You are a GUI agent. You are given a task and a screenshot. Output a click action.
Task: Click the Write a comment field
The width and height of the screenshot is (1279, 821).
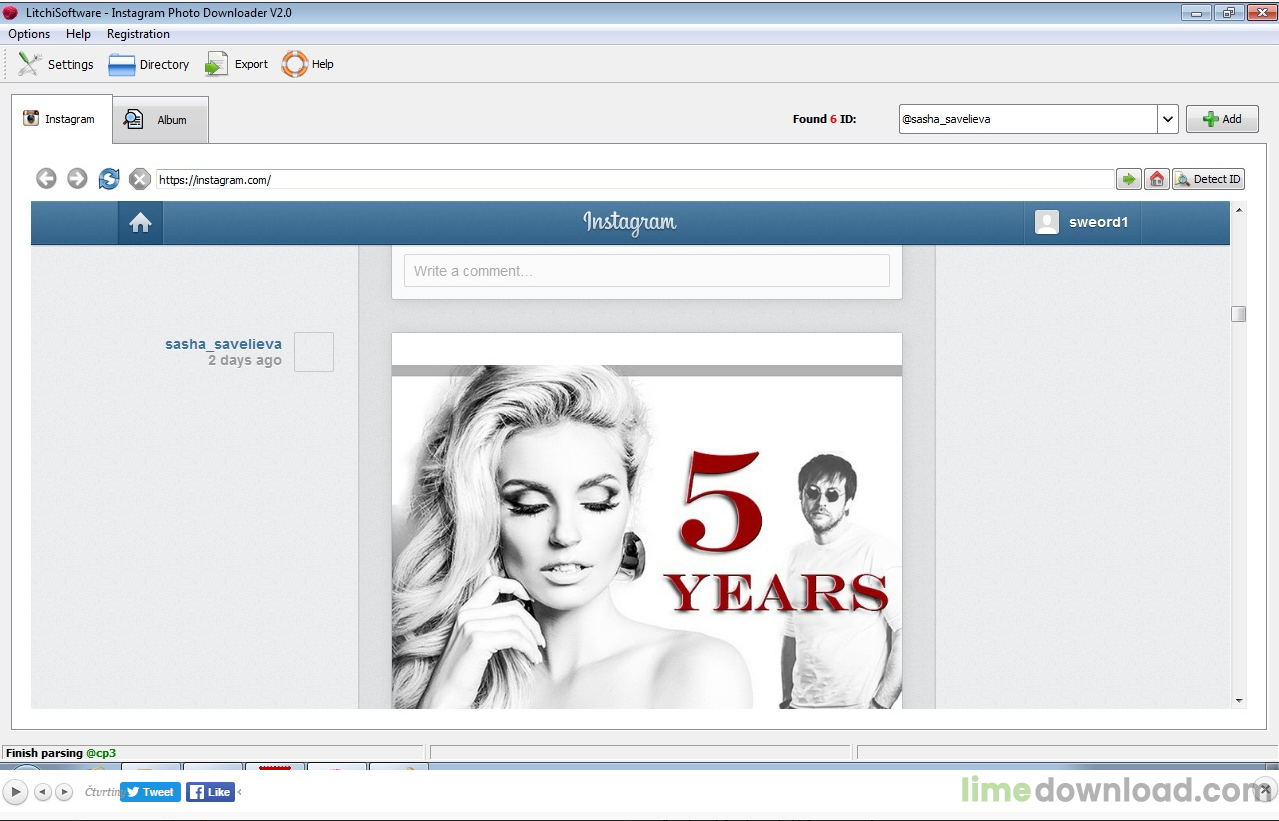coord(647,271)
